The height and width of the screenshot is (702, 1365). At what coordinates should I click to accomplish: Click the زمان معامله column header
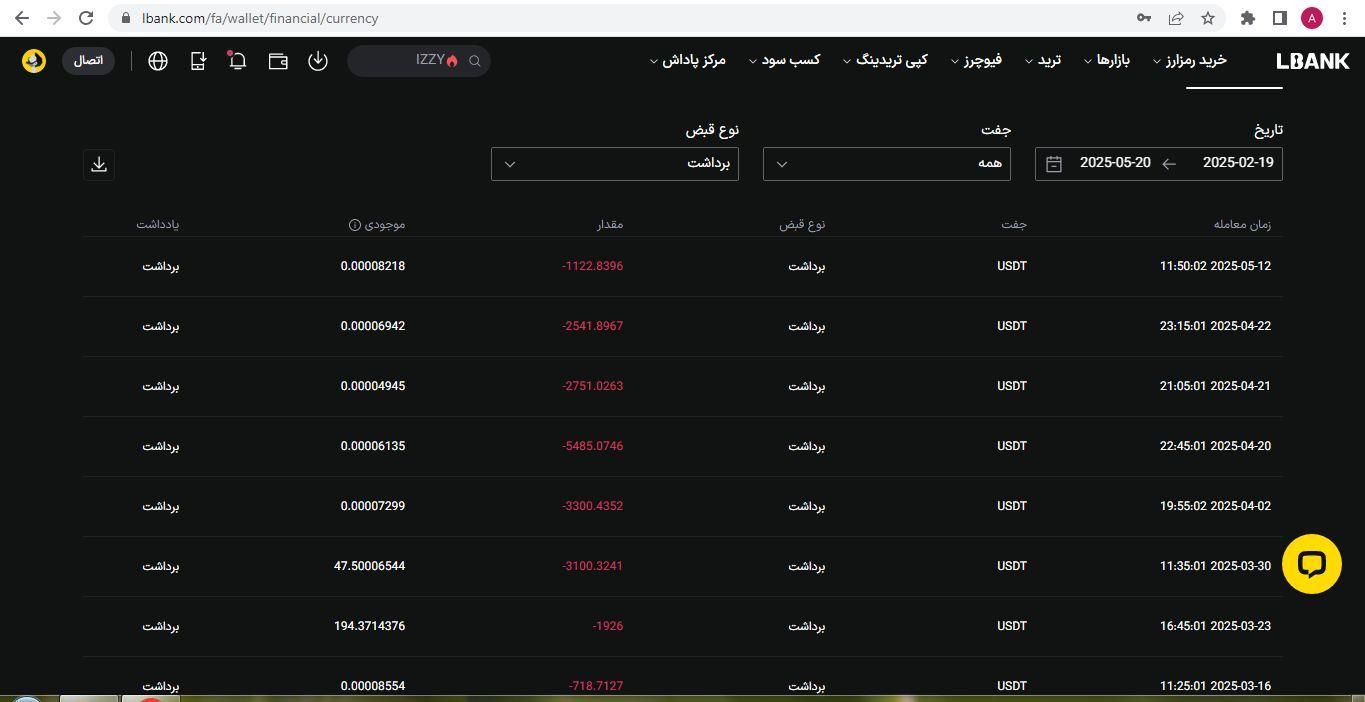click(x=1242, y=224)
